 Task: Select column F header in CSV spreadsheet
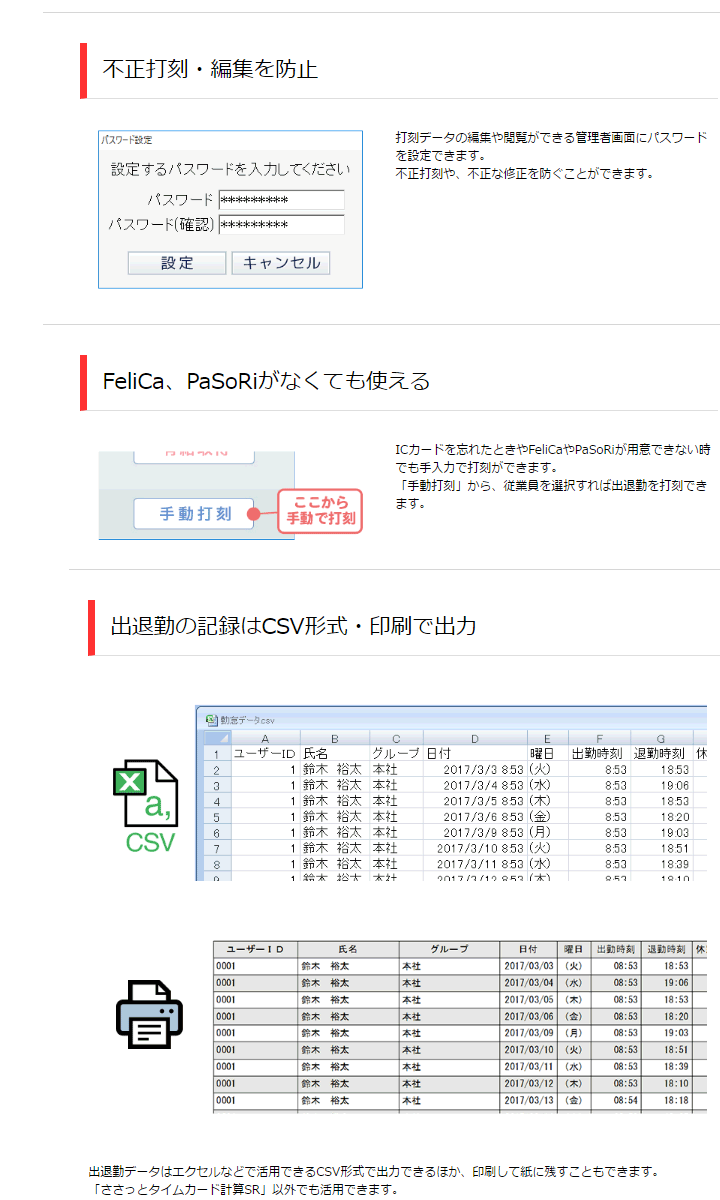(x=599, y=738)
